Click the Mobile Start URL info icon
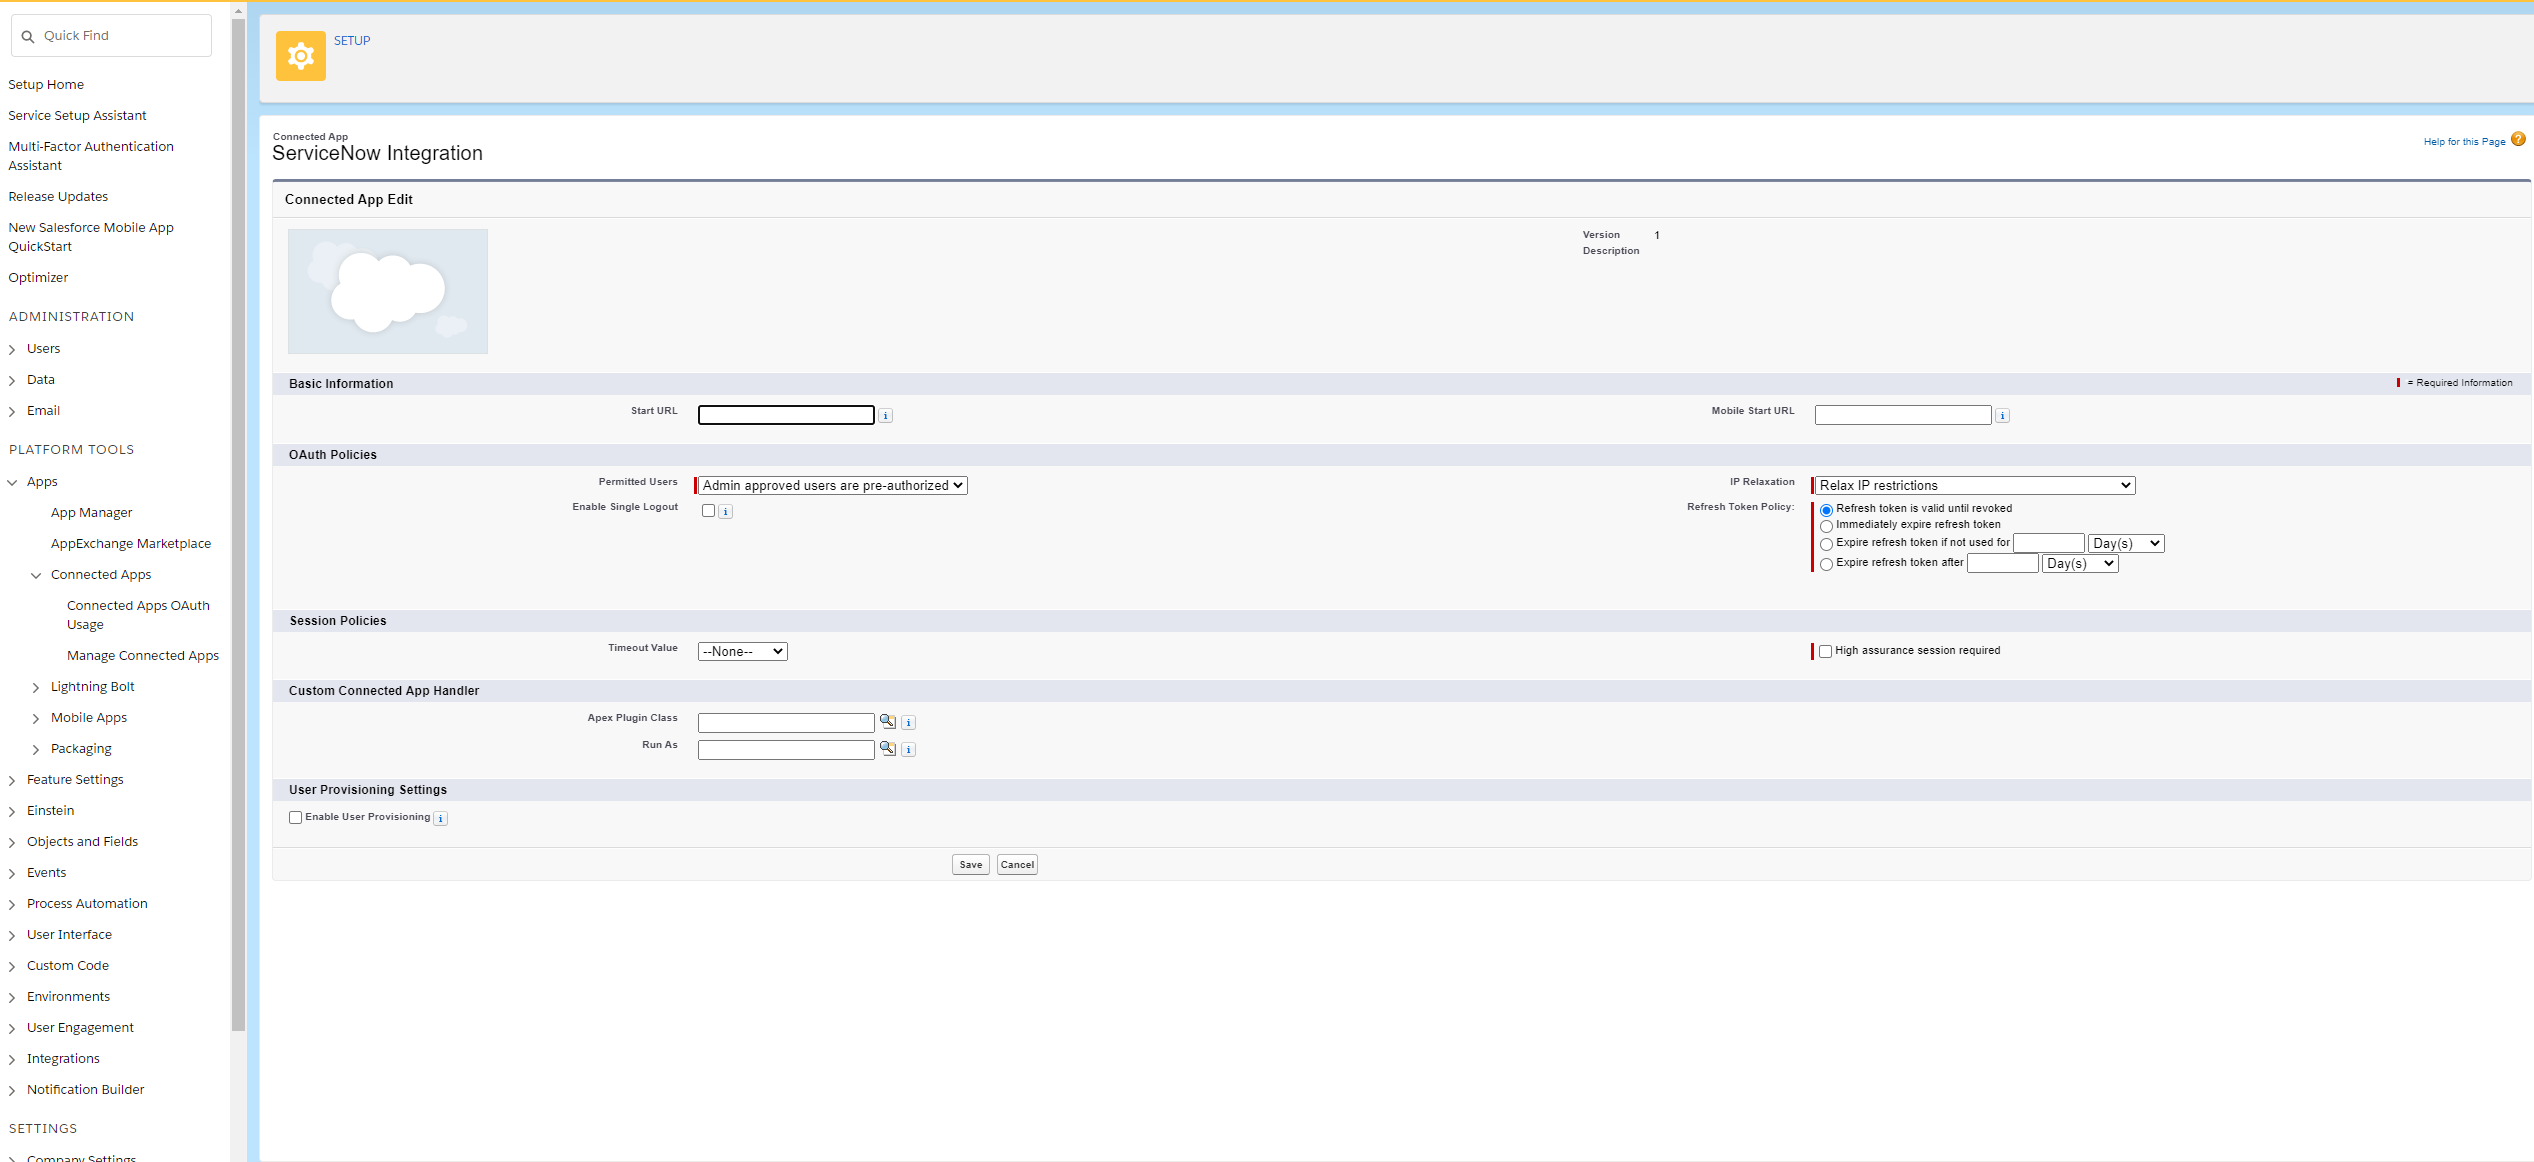 [x=2002, y=416]
